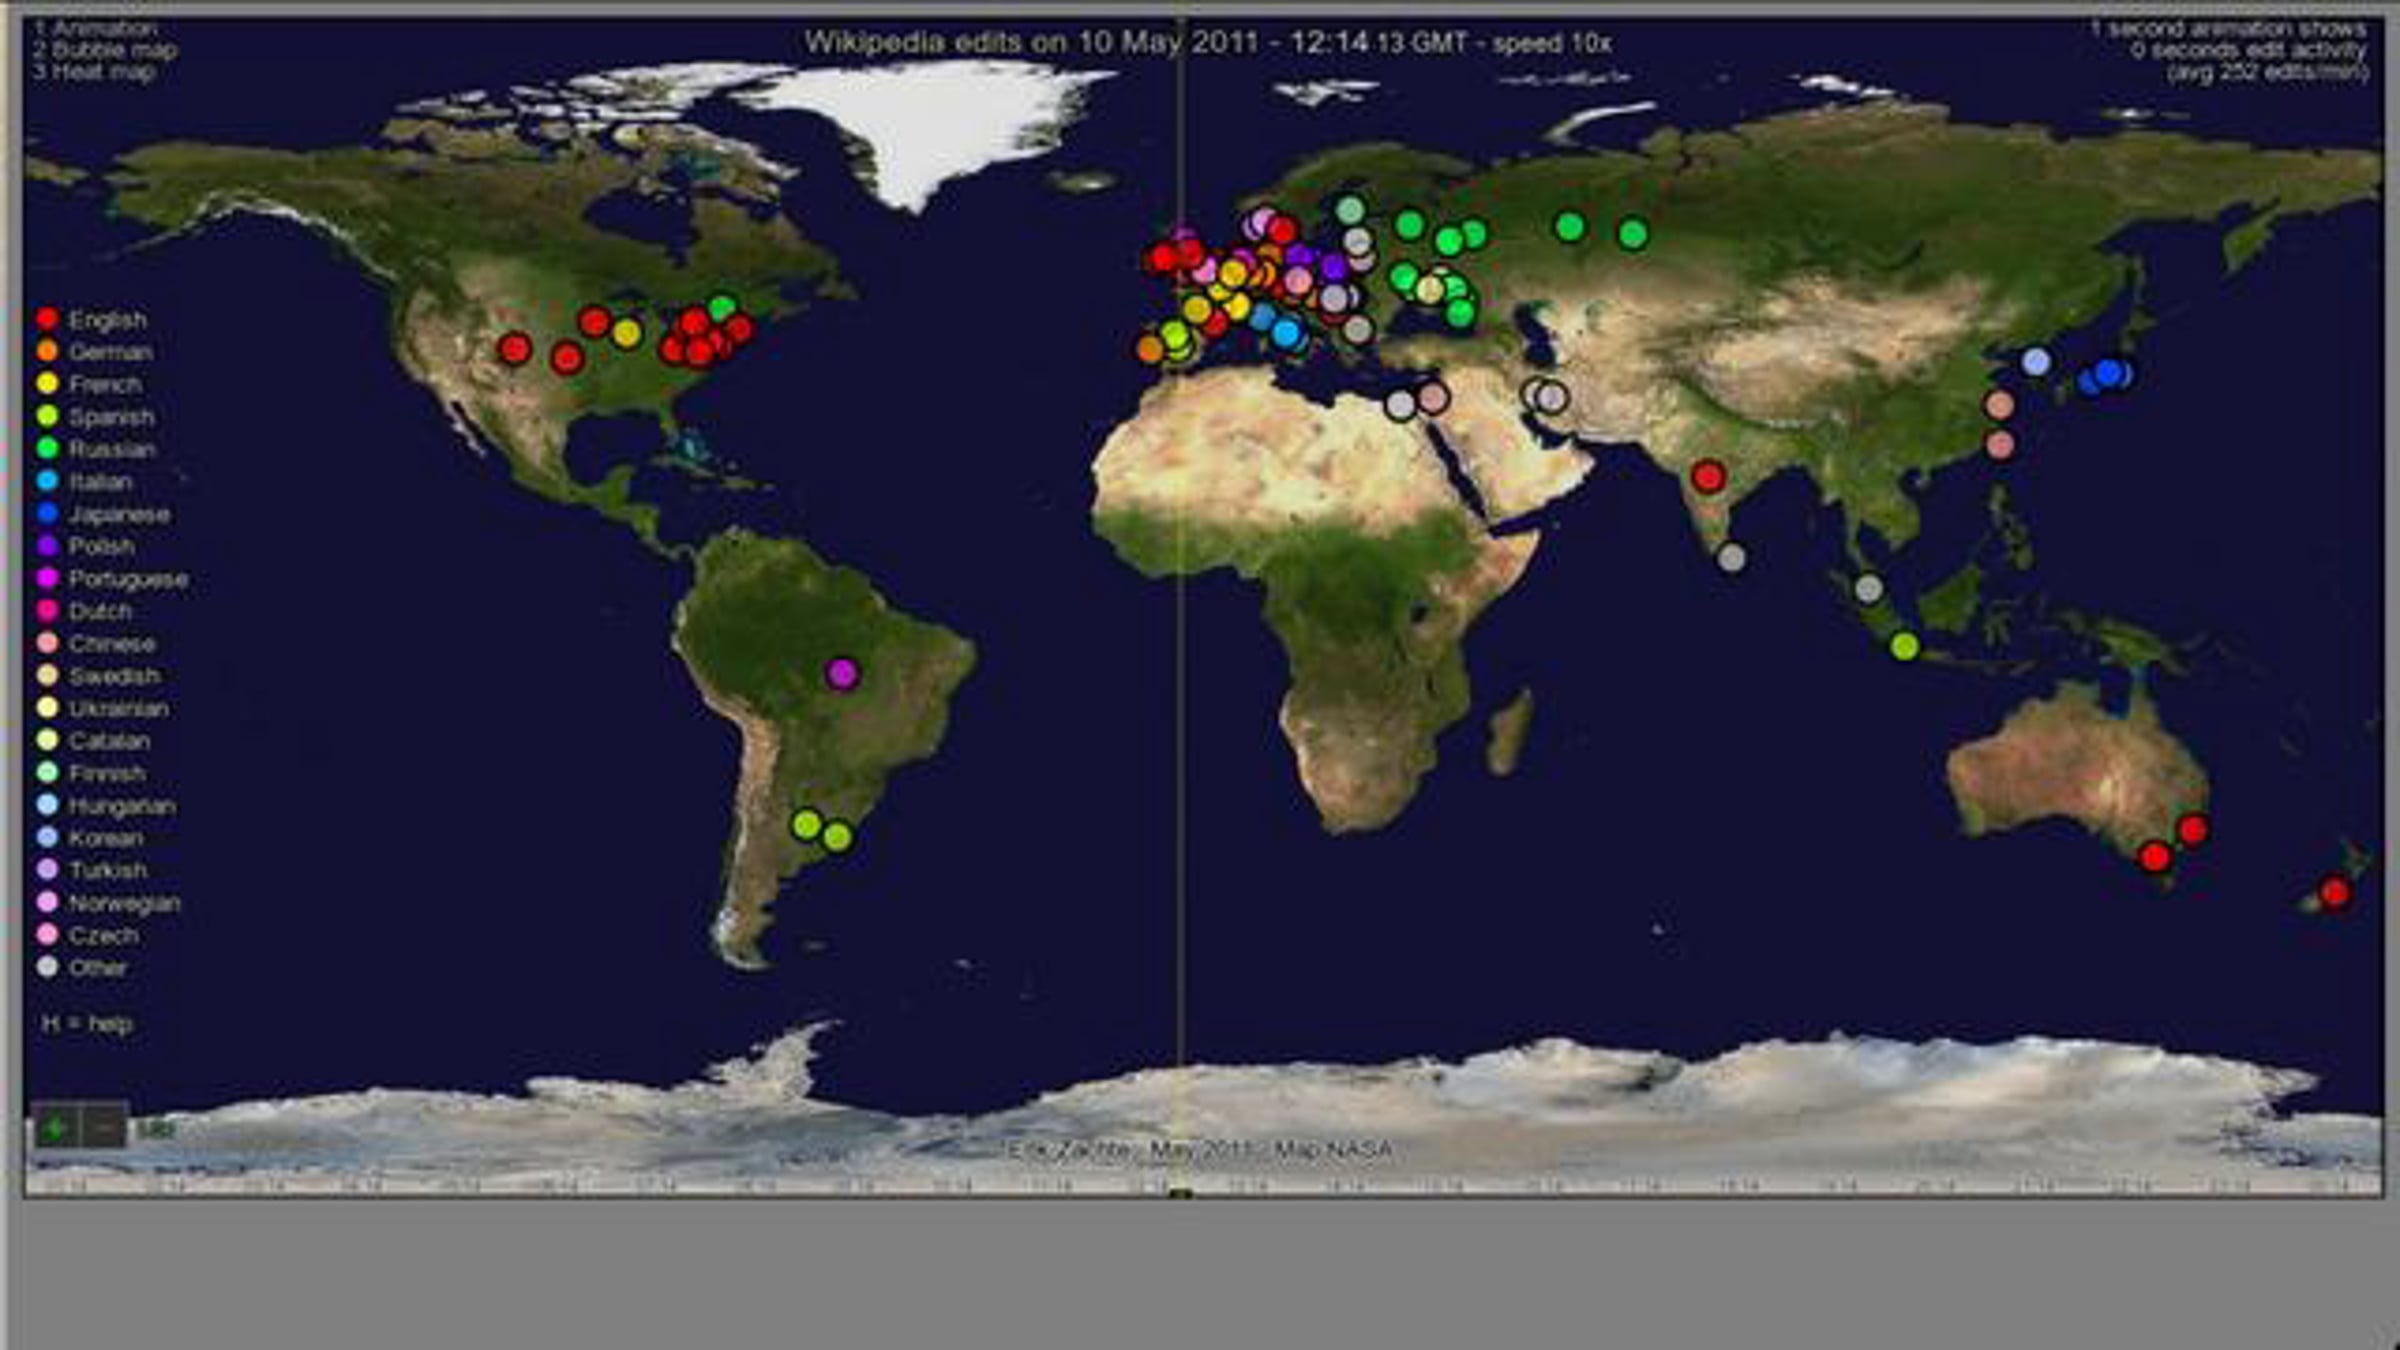2400x1350 pixels.
Task: Click the red English bubble in India
Action: (1708, 477)
